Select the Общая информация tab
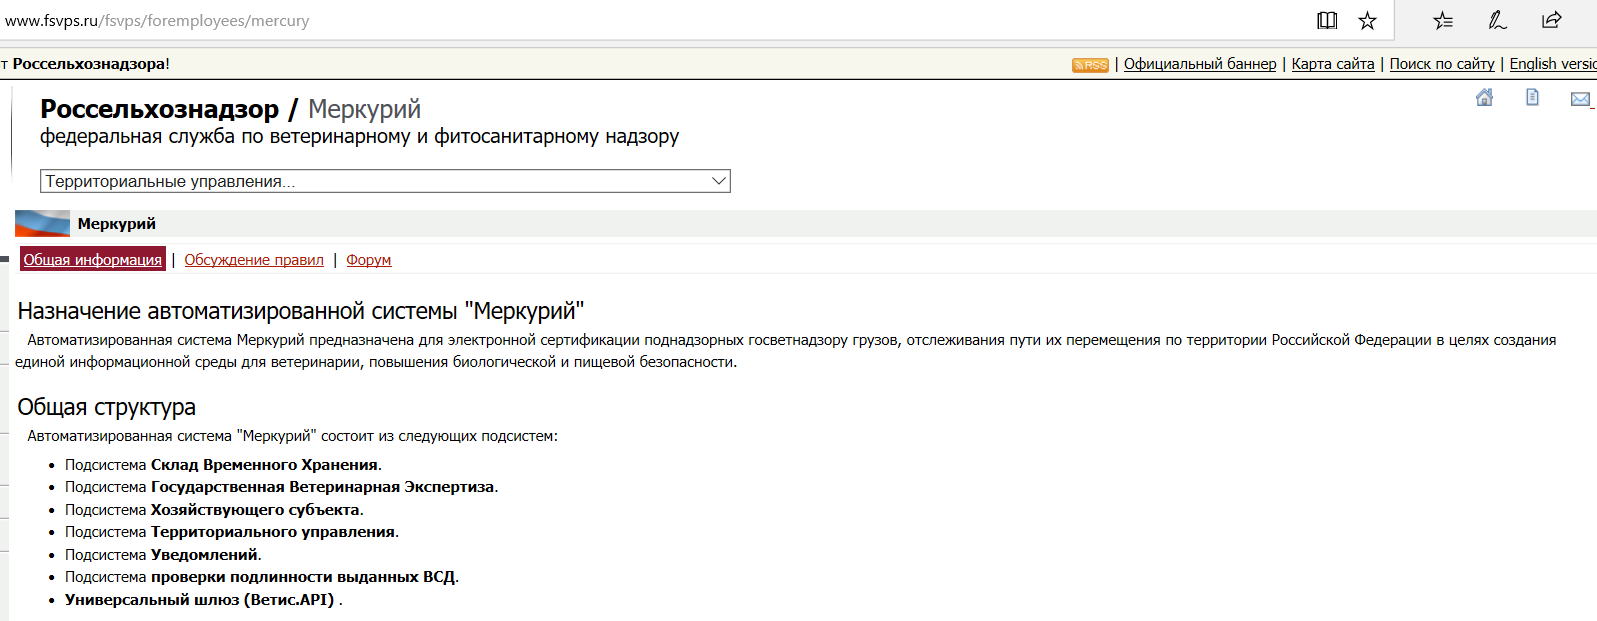Image resolution: width=1597 pixels, height=621 pixels. click(x=93, y=260)
